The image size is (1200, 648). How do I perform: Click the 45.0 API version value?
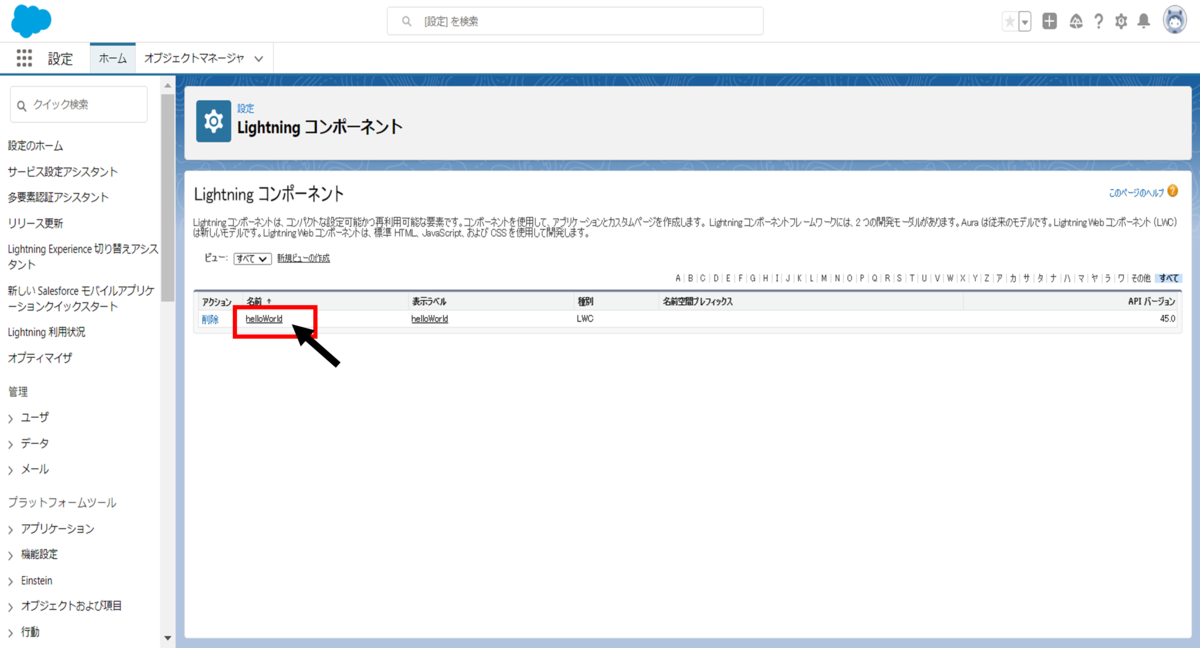pos(1167,319)
